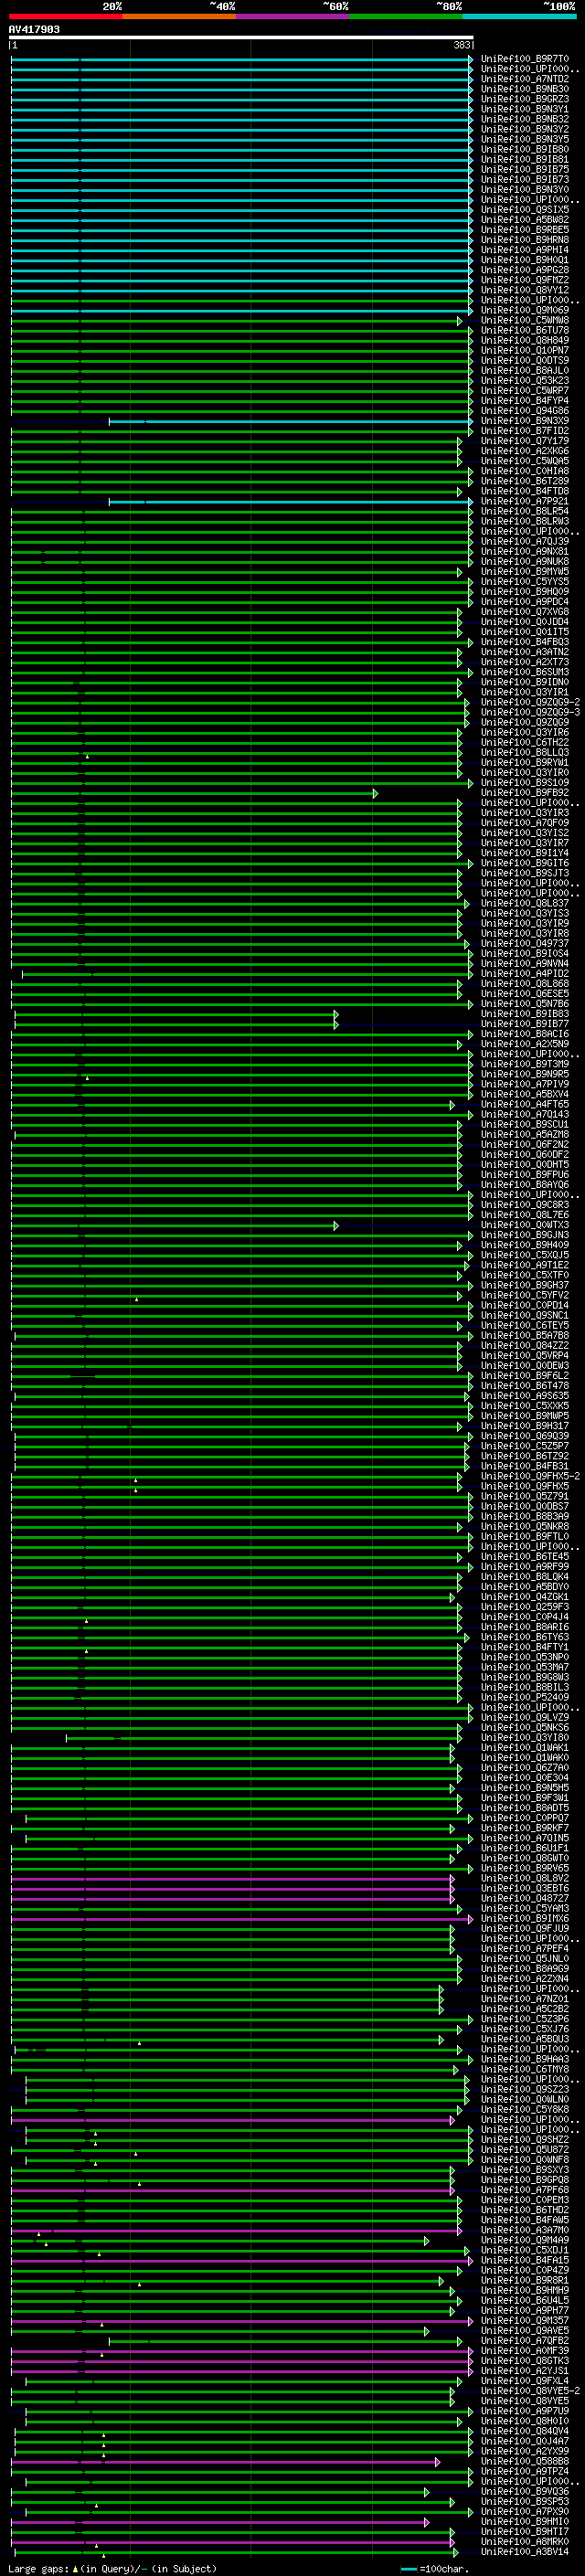Select hit label UniRef100_A3A7M0
Screen dimensions: 585x2576
pos(525,2230)
